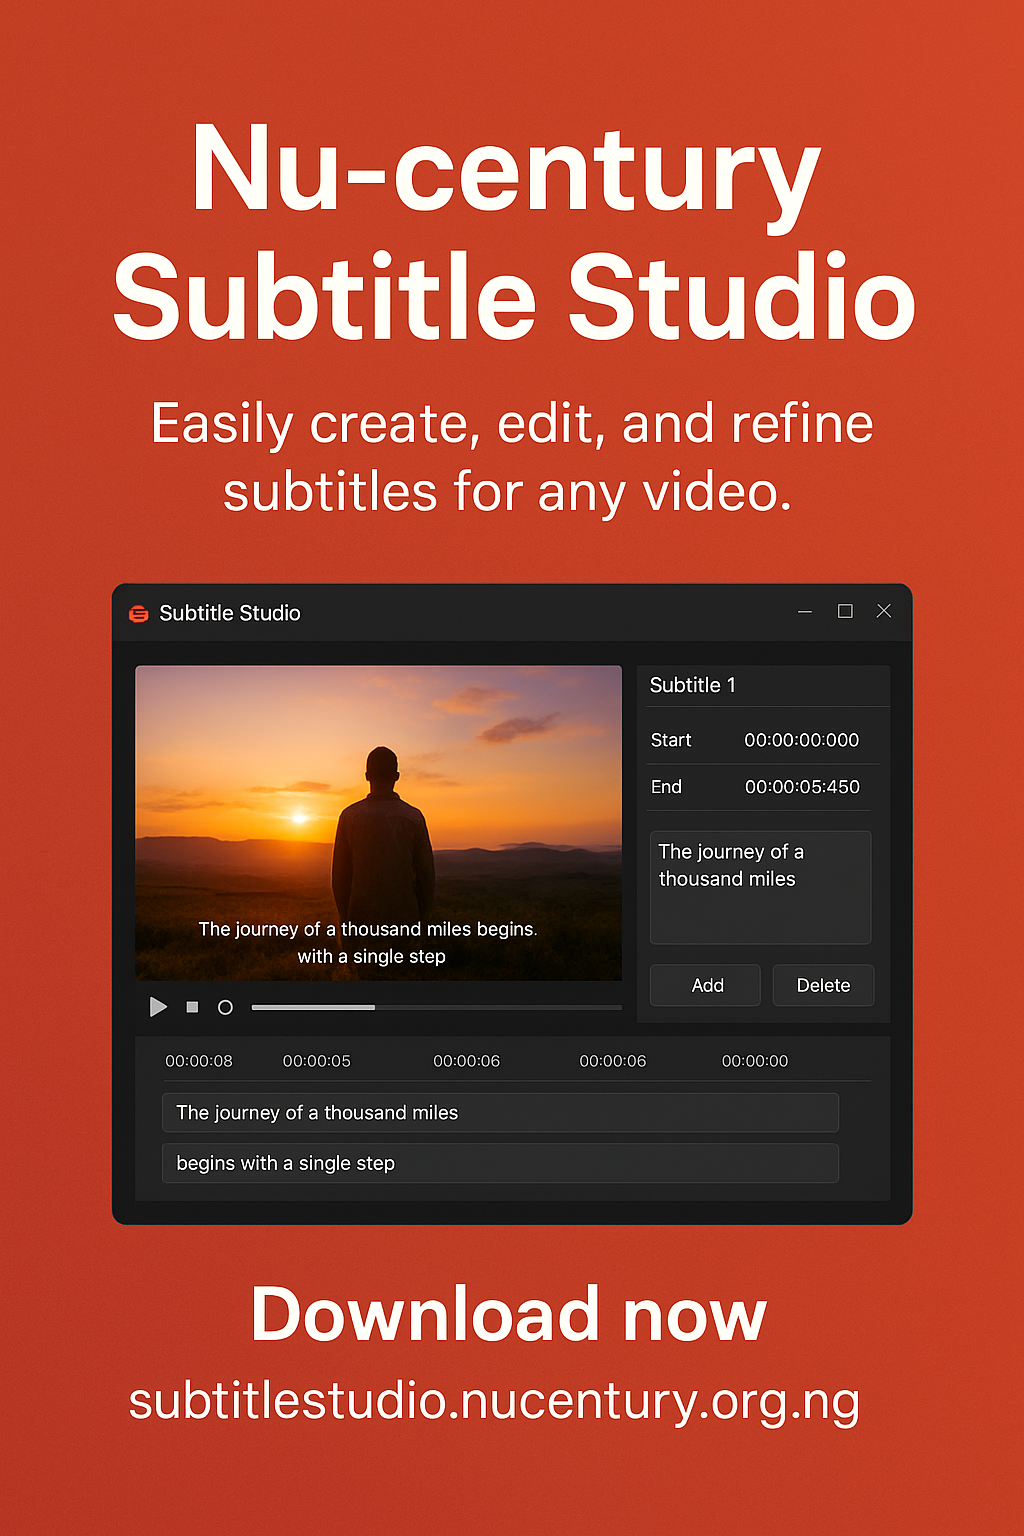The image size is (1024, 1536).
Task: Click the circular marker icon next to playback controls
Action: pos(225,1007)
